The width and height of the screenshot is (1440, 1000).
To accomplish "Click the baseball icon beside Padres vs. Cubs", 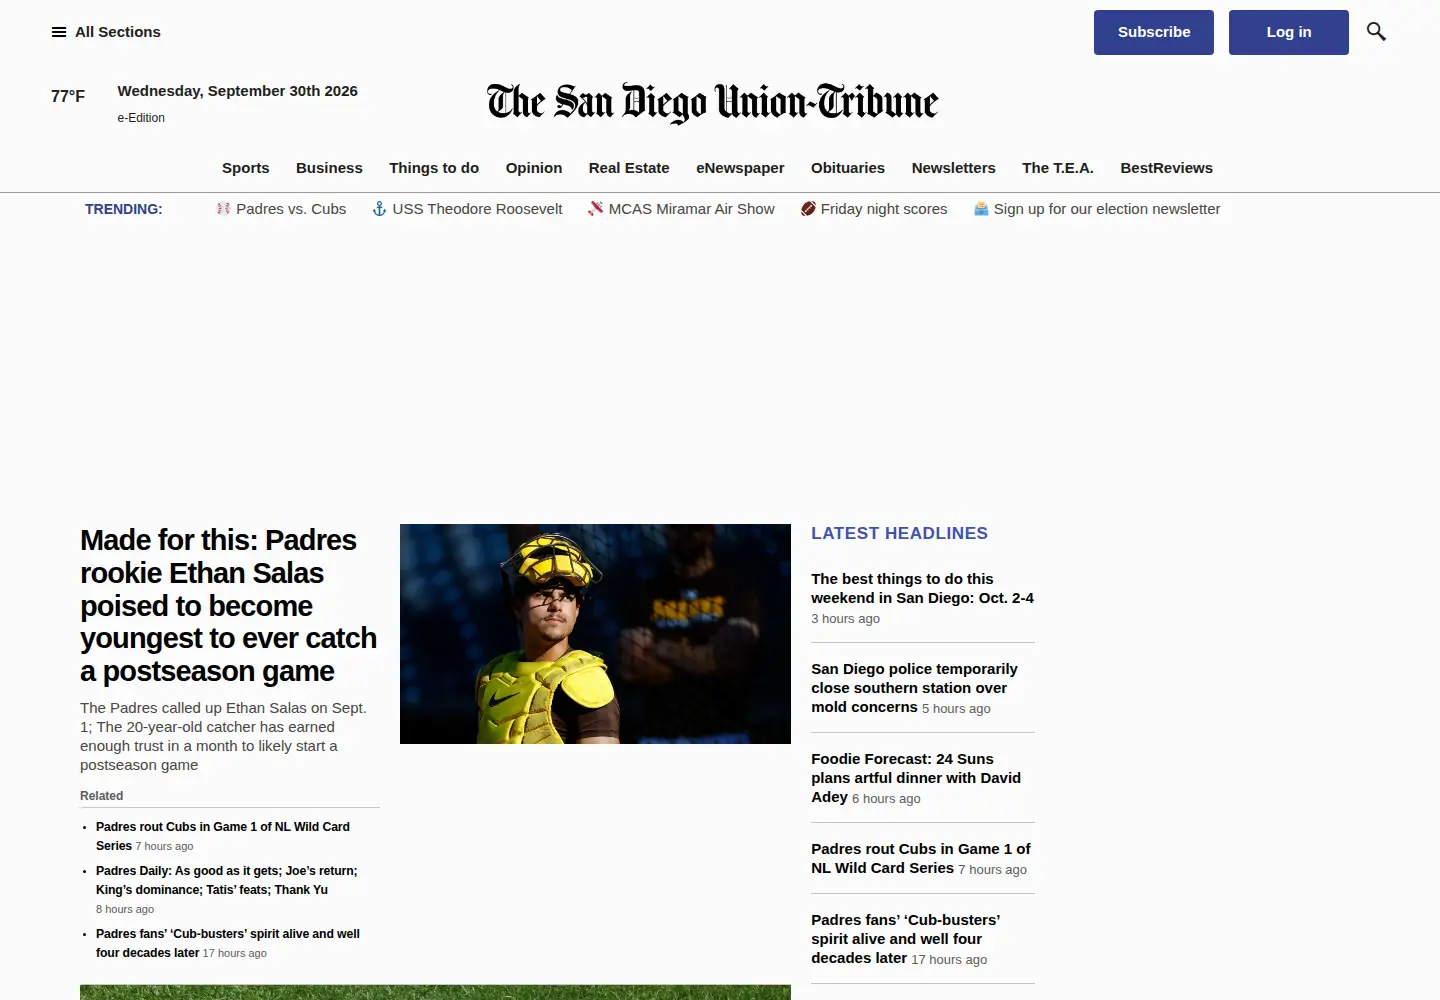I will point(223,209).
